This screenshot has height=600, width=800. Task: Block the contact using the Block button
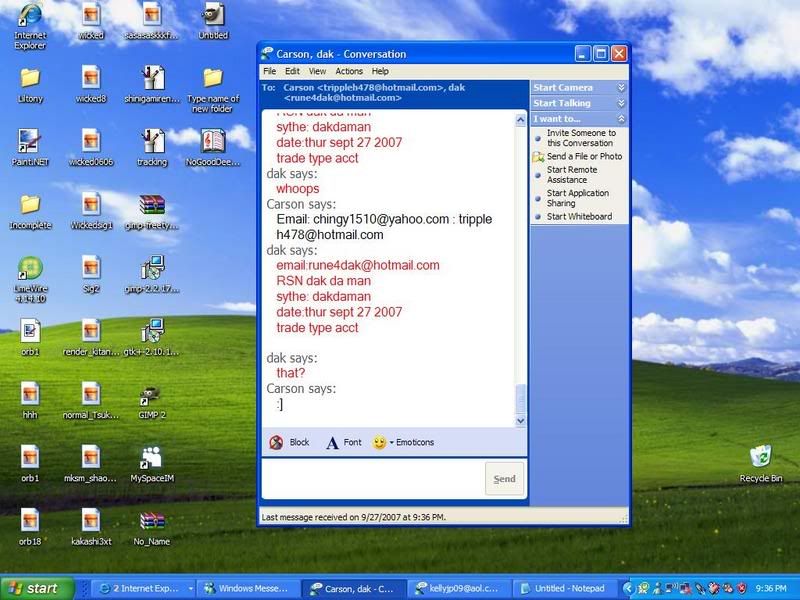[x=289, y=442]
